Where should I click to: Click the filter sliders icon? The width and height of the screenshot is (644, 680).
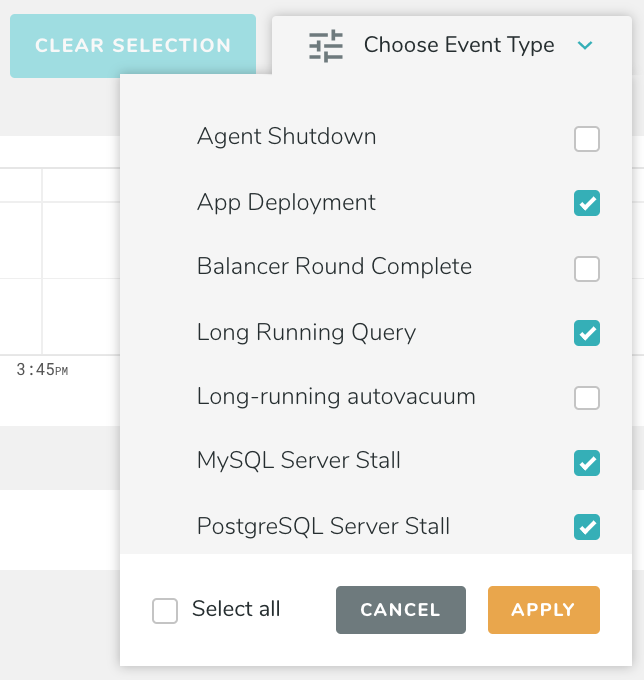click(326, 46)
